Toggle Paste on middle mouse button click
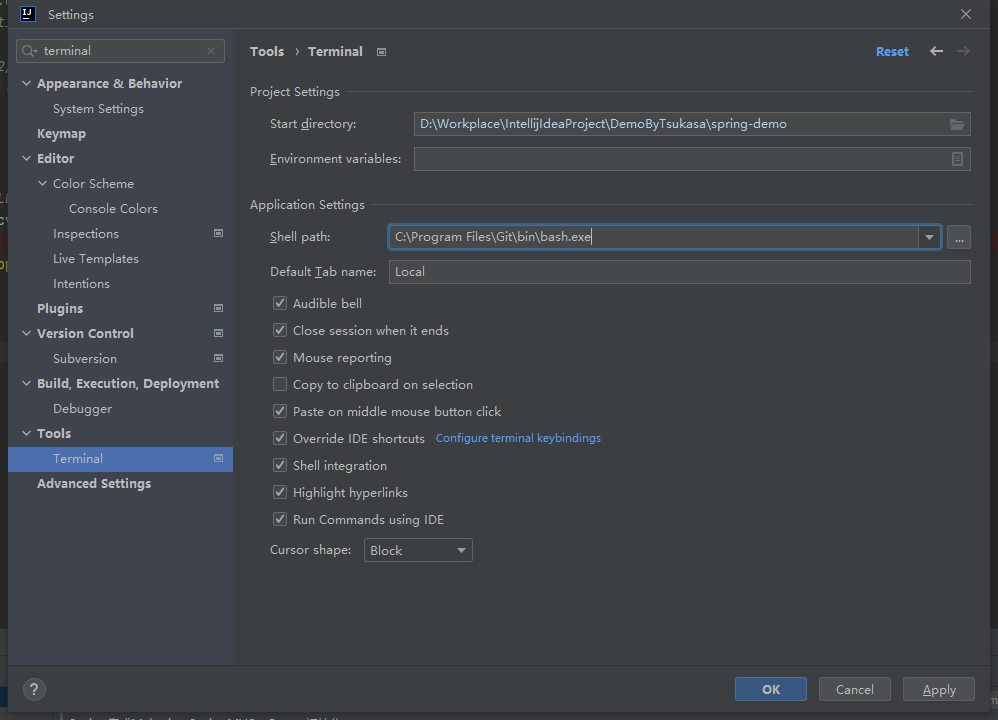This screenshot has height=720, width=998. point(280,411)
